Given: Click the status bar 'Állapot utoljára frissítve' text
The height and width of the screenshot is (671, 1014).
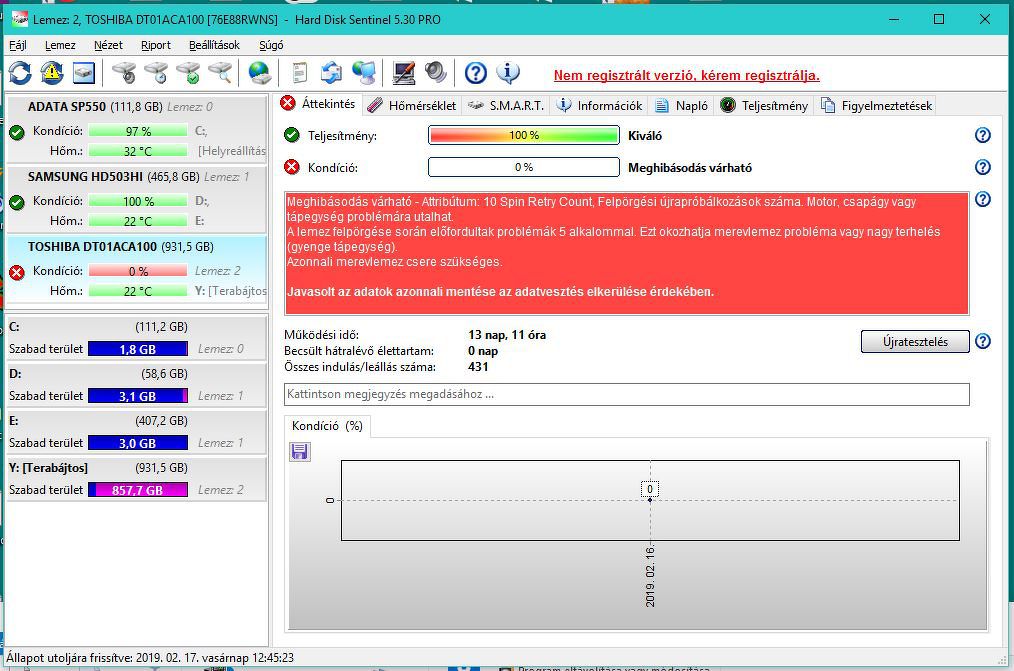Looking at the screenshot, I should tap(150, 657).
